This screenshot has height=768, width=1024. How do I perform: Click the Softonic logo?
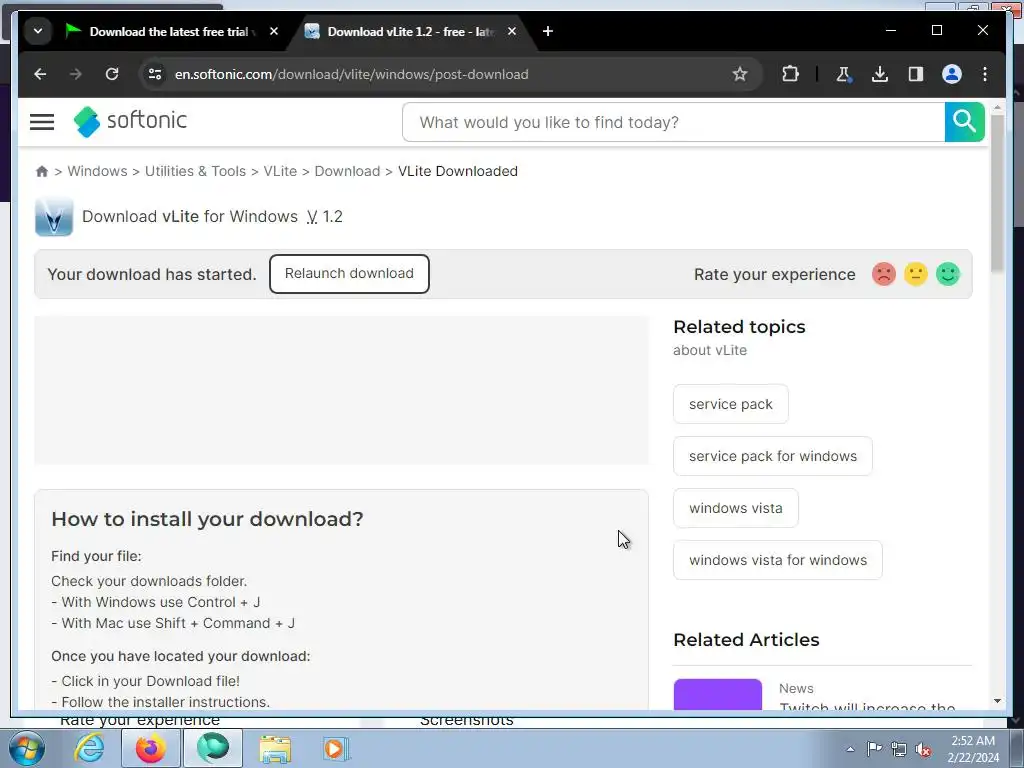click(x=131, y=121)
